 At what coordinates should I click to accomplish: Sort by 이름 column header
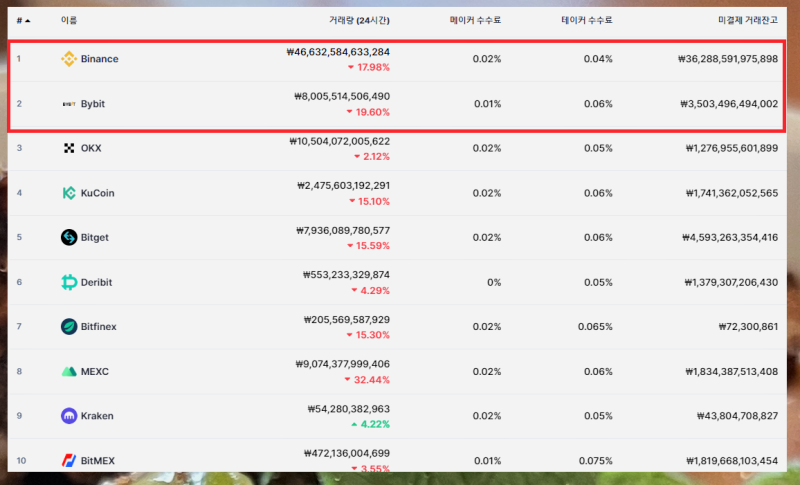[x=68, y=20]
